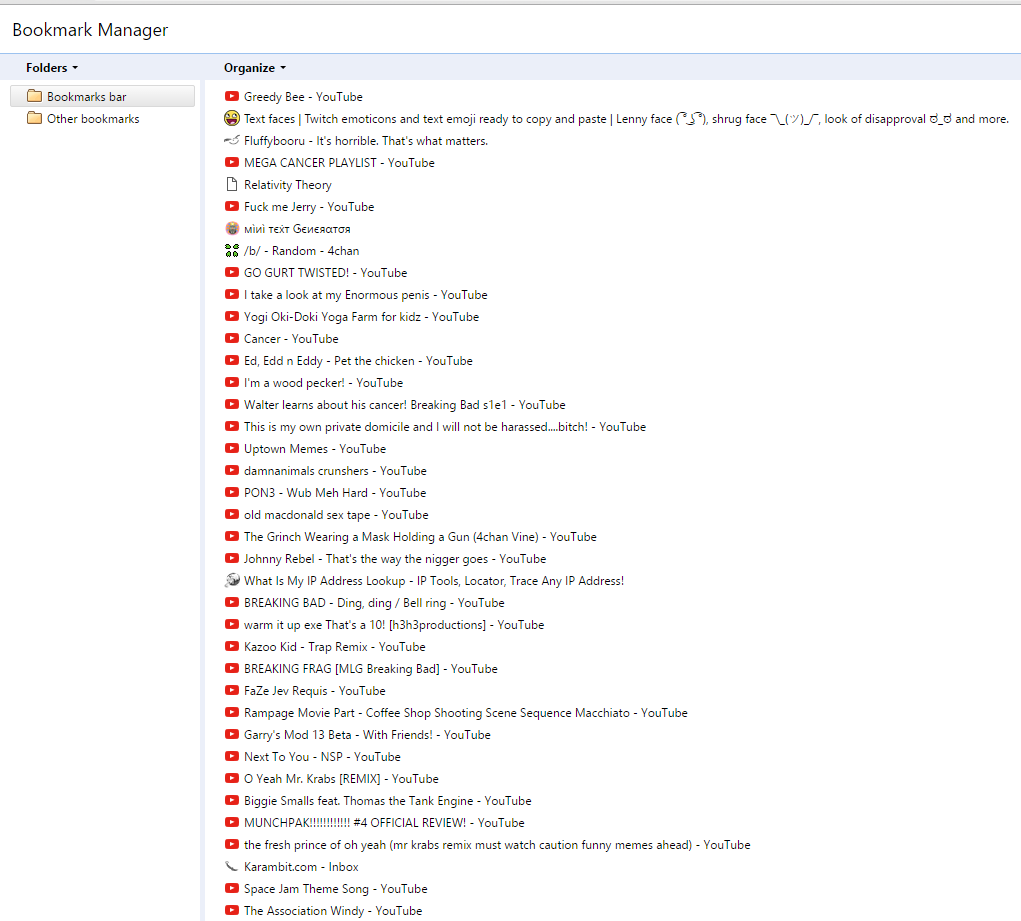Select Ed, Edd n Eddy Pet the chicken
The height and width of the screenshot is (921, 1021).
(x=358, y=361)
